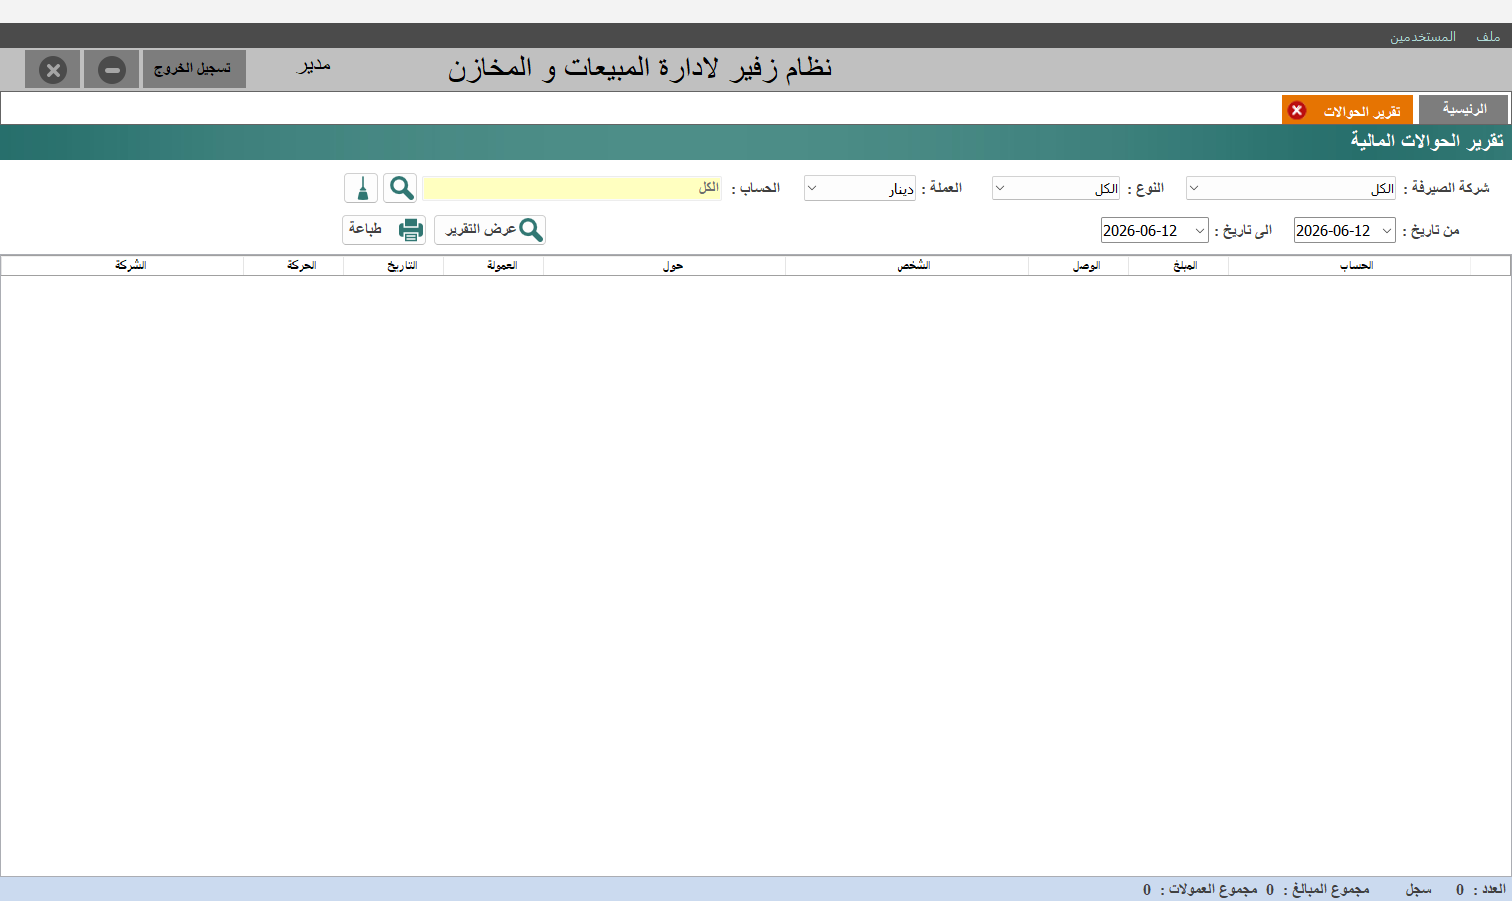Image resolution: width=1512 pixels, height=901 pixels.
Task: Click the الشركة column header
Action: point(123,266)
